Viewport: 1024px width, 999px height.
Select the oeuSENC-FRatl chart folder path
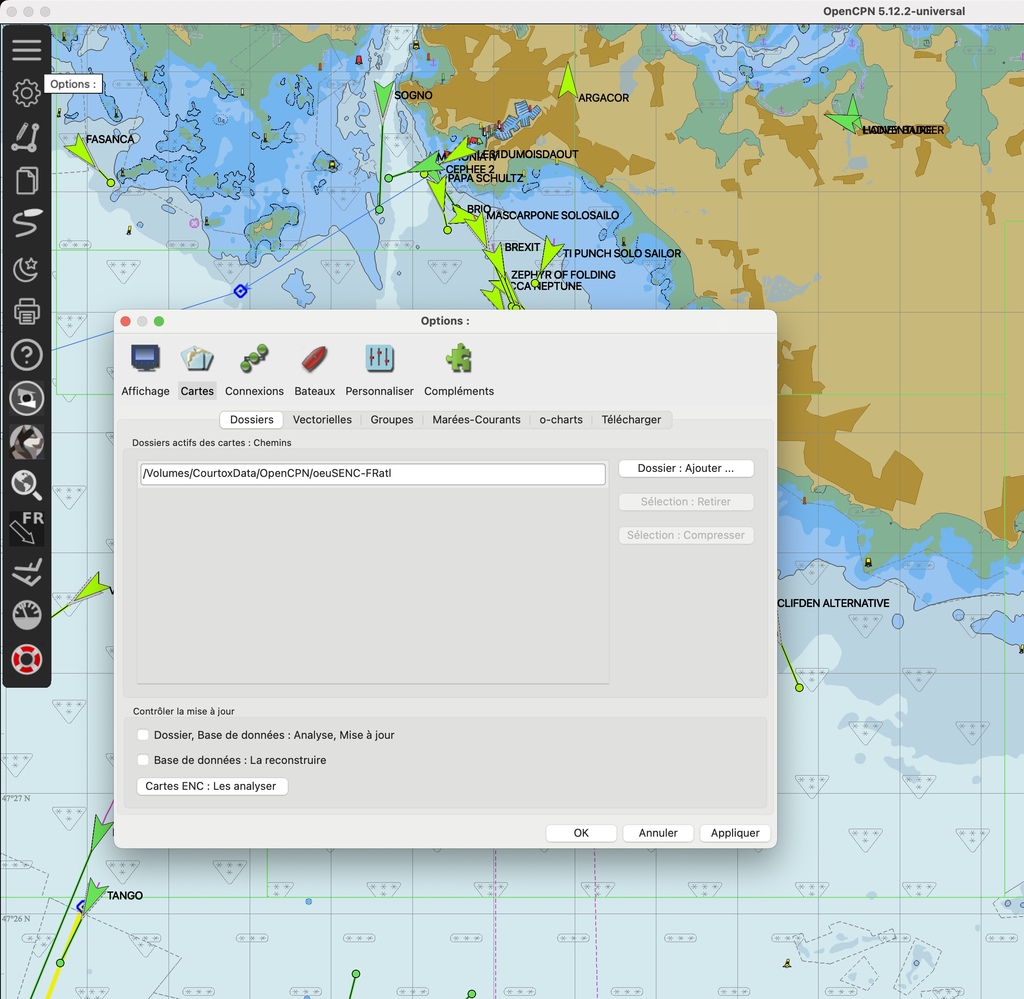pos(372,474)
